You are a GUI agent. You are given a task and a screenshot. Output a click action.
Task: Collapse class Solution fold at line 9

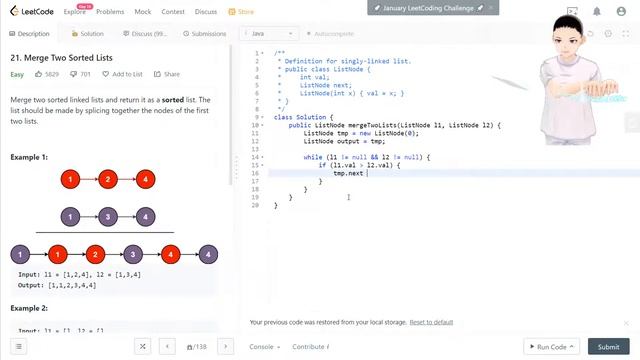coord(262,117)
